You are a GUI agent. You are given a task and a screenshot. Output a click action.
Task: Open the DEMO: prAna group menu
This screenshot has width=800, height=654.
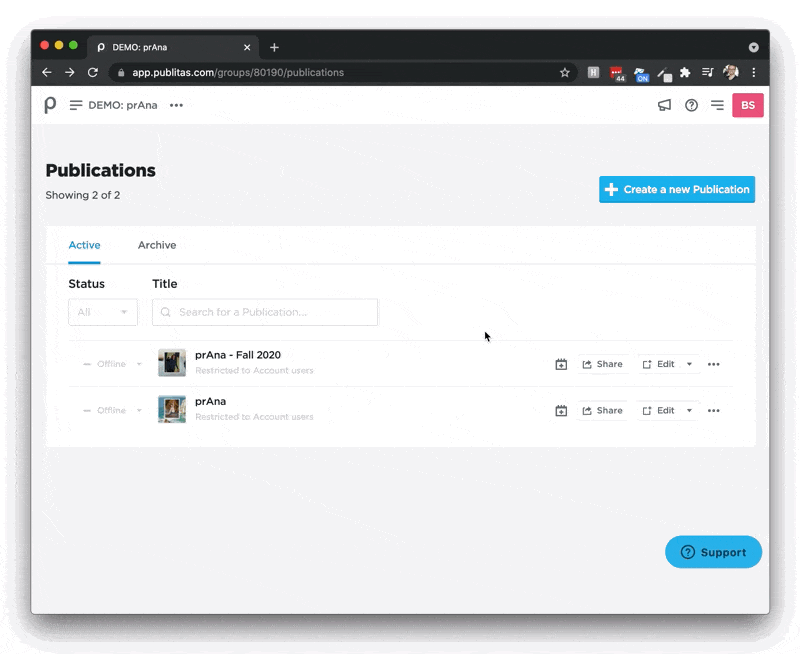(x=113, y=105)
